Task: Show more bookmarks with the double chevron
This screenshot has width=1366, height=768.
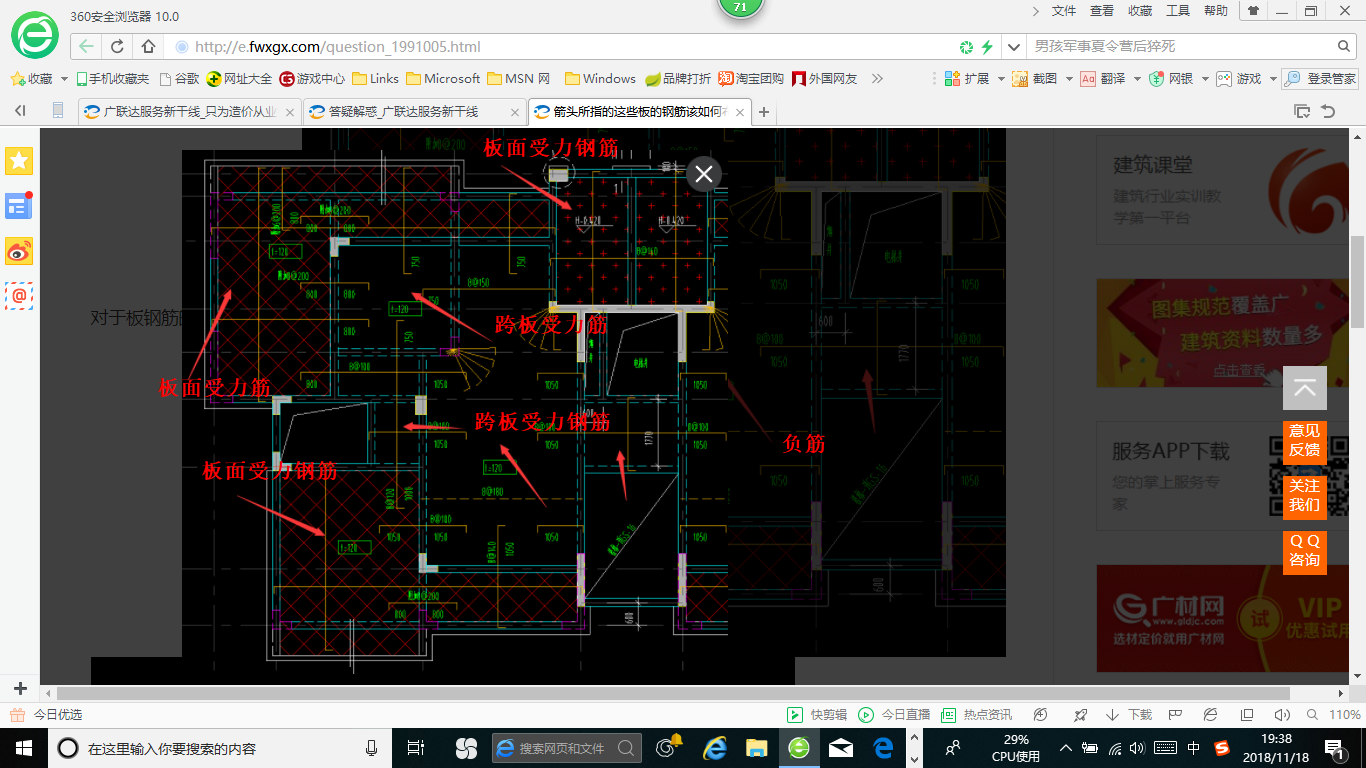Action: 878,78
